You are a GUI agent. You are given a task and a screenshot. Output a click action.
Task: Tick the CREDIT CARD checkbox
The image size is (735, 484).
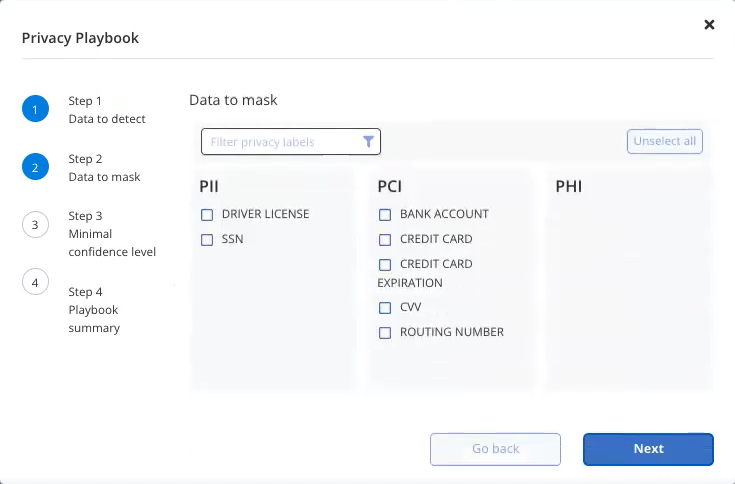click(385, 240)
